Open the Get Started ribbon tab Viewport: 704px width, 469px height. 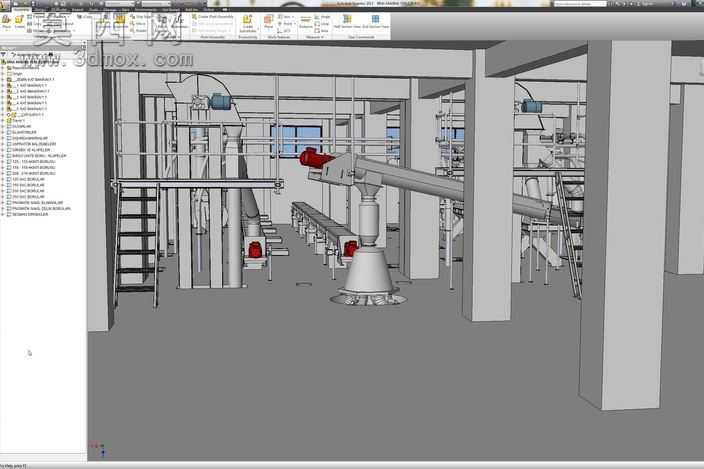point(171,9)
